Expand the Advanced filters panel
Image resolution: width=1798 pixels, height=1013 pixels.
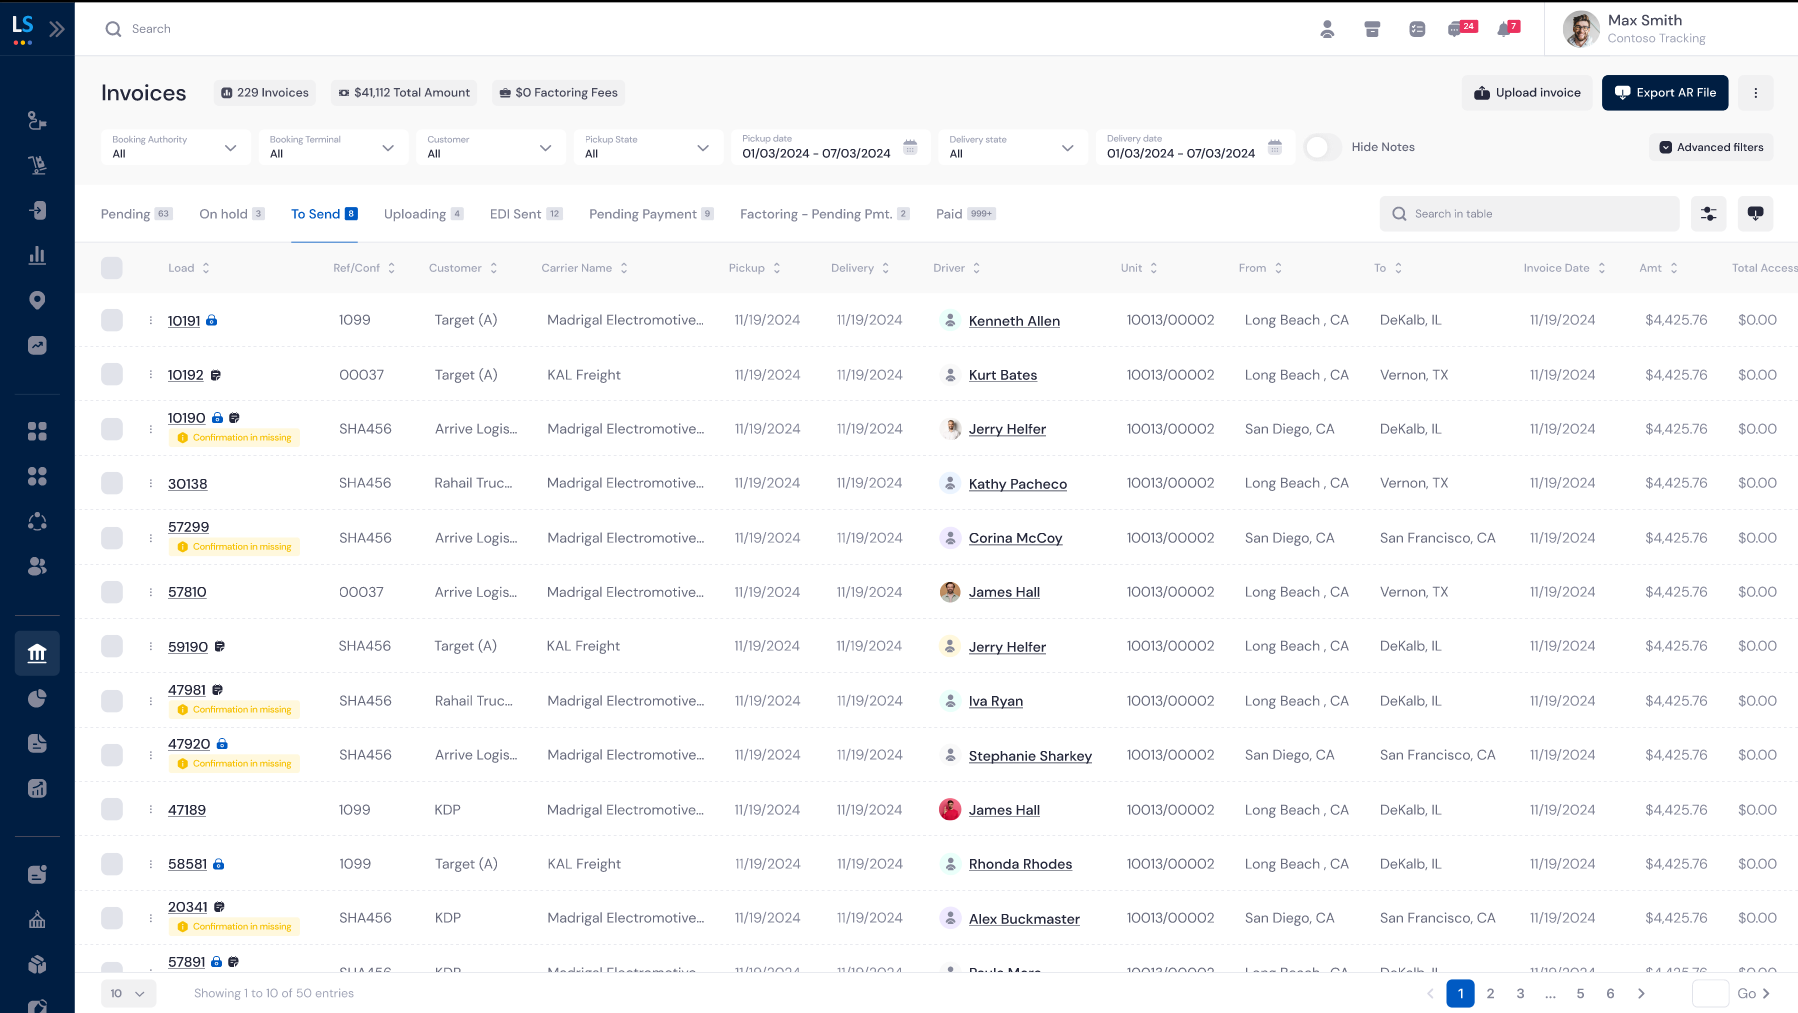tap(1711, 147)
